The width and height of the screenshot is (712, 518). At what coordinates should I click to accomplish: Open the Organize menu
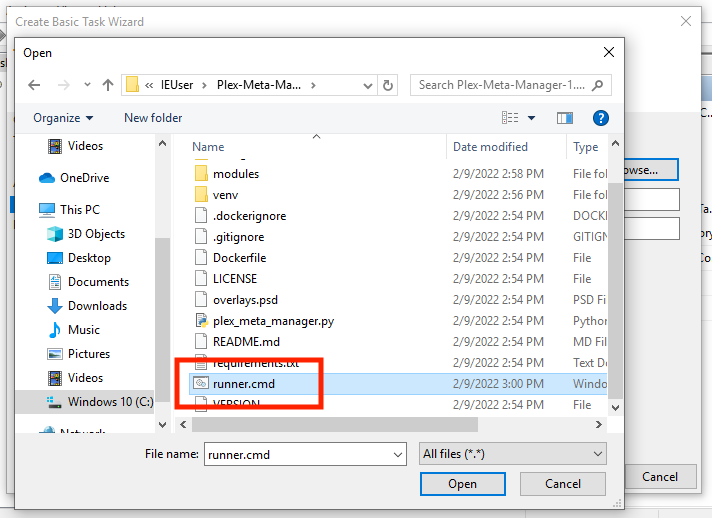(63, 118)
